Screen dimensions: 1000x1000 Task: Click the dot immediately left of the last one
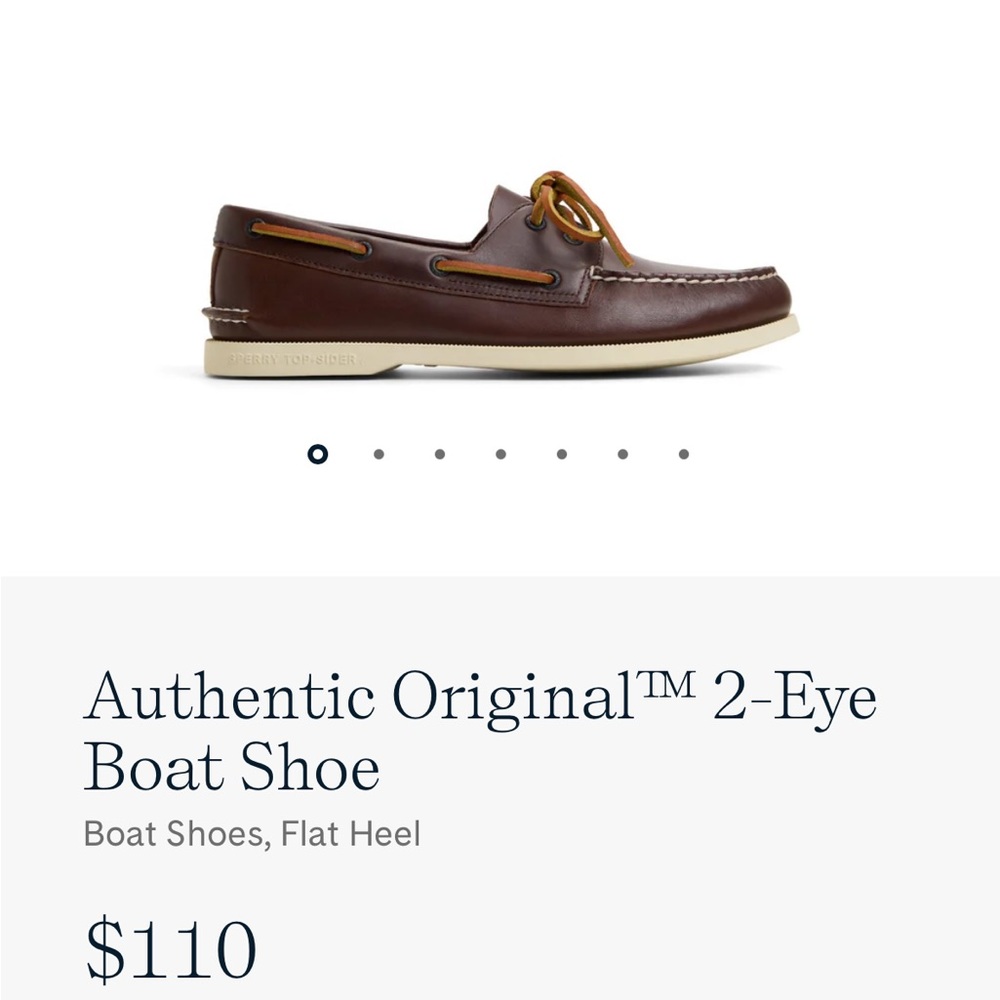621,455
